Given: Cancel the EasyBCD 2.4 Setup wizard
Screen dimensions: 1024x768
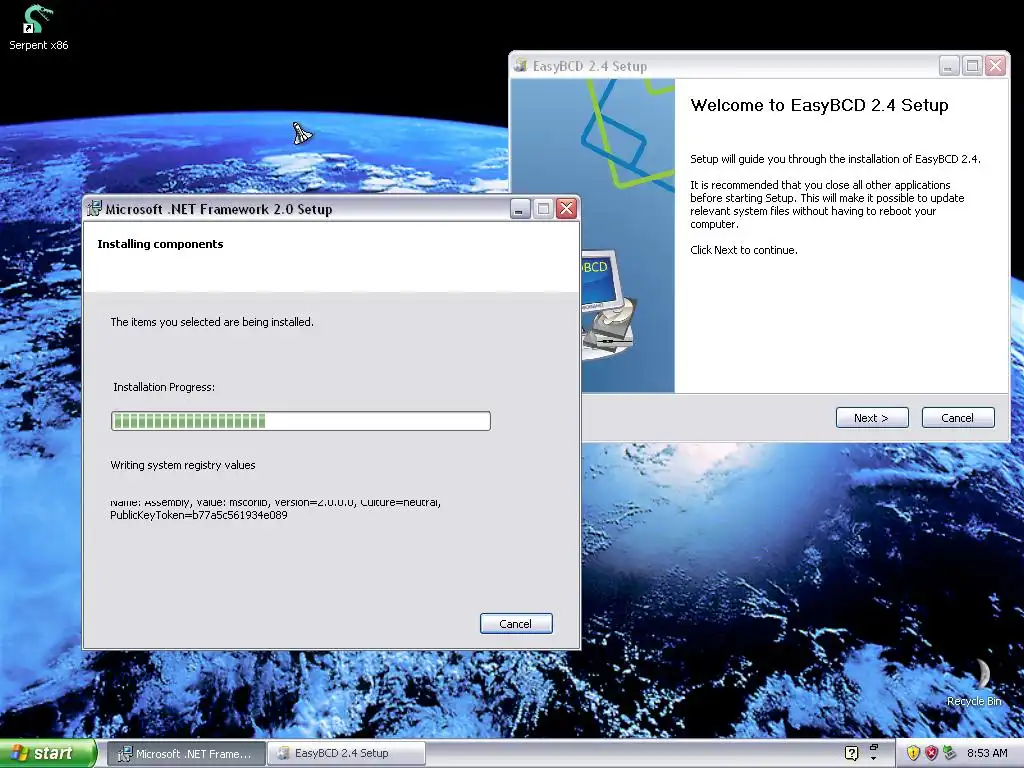Looking at the screenshot, I should point(958,418).
